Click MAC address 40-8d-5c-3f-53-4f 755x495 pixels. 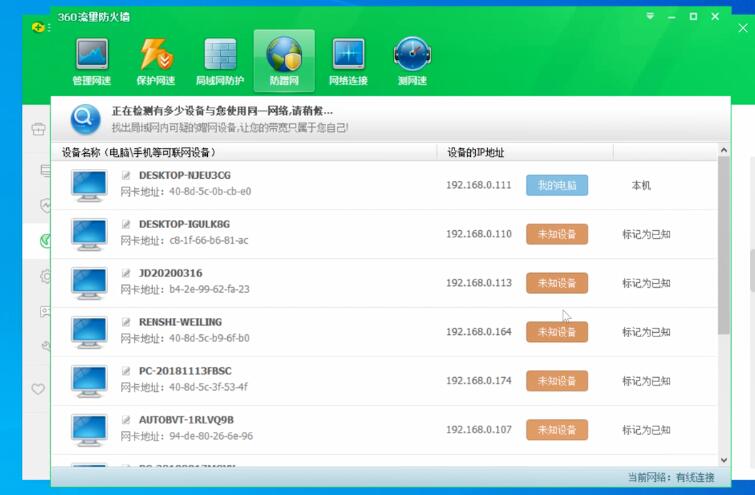(208, 387)
